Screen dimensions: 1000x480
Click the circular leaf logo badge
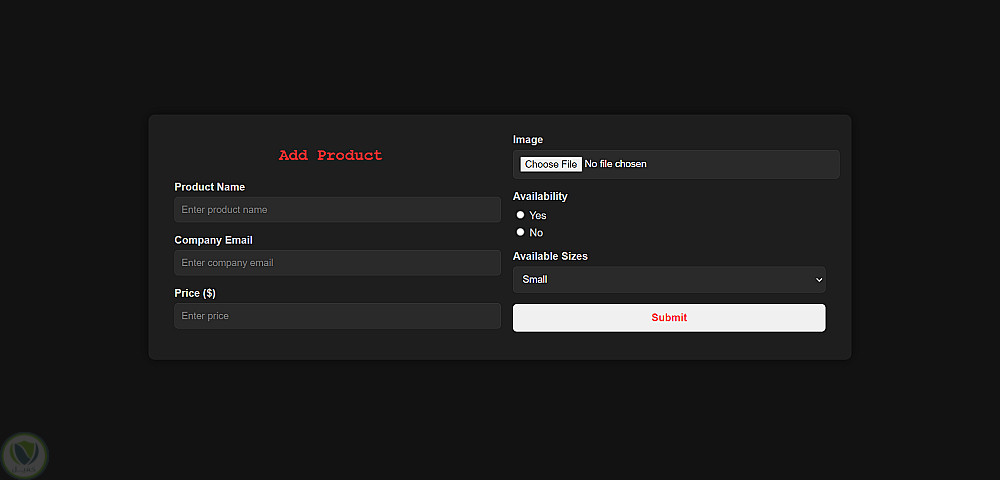pyautogui.click(x=25, y=455)
